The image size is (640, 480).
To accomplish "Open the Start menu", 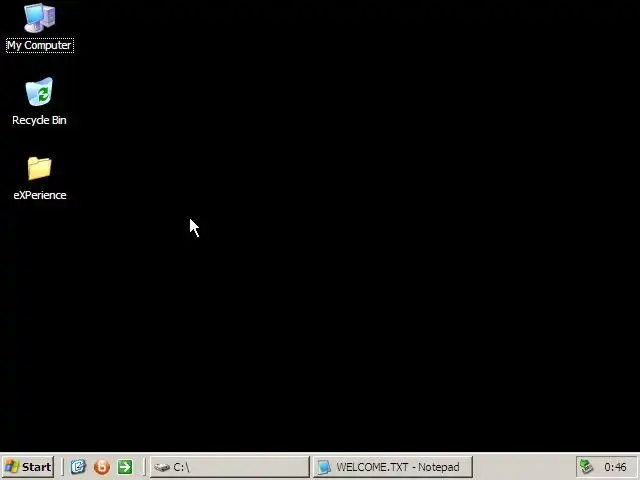I will point(28,467).
